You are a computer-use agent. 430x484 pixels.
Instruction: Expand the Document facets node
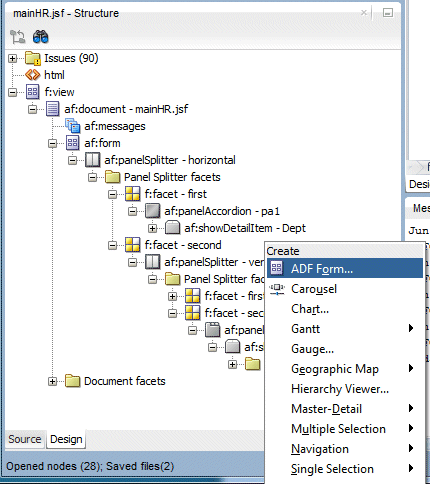coord(52,381)
